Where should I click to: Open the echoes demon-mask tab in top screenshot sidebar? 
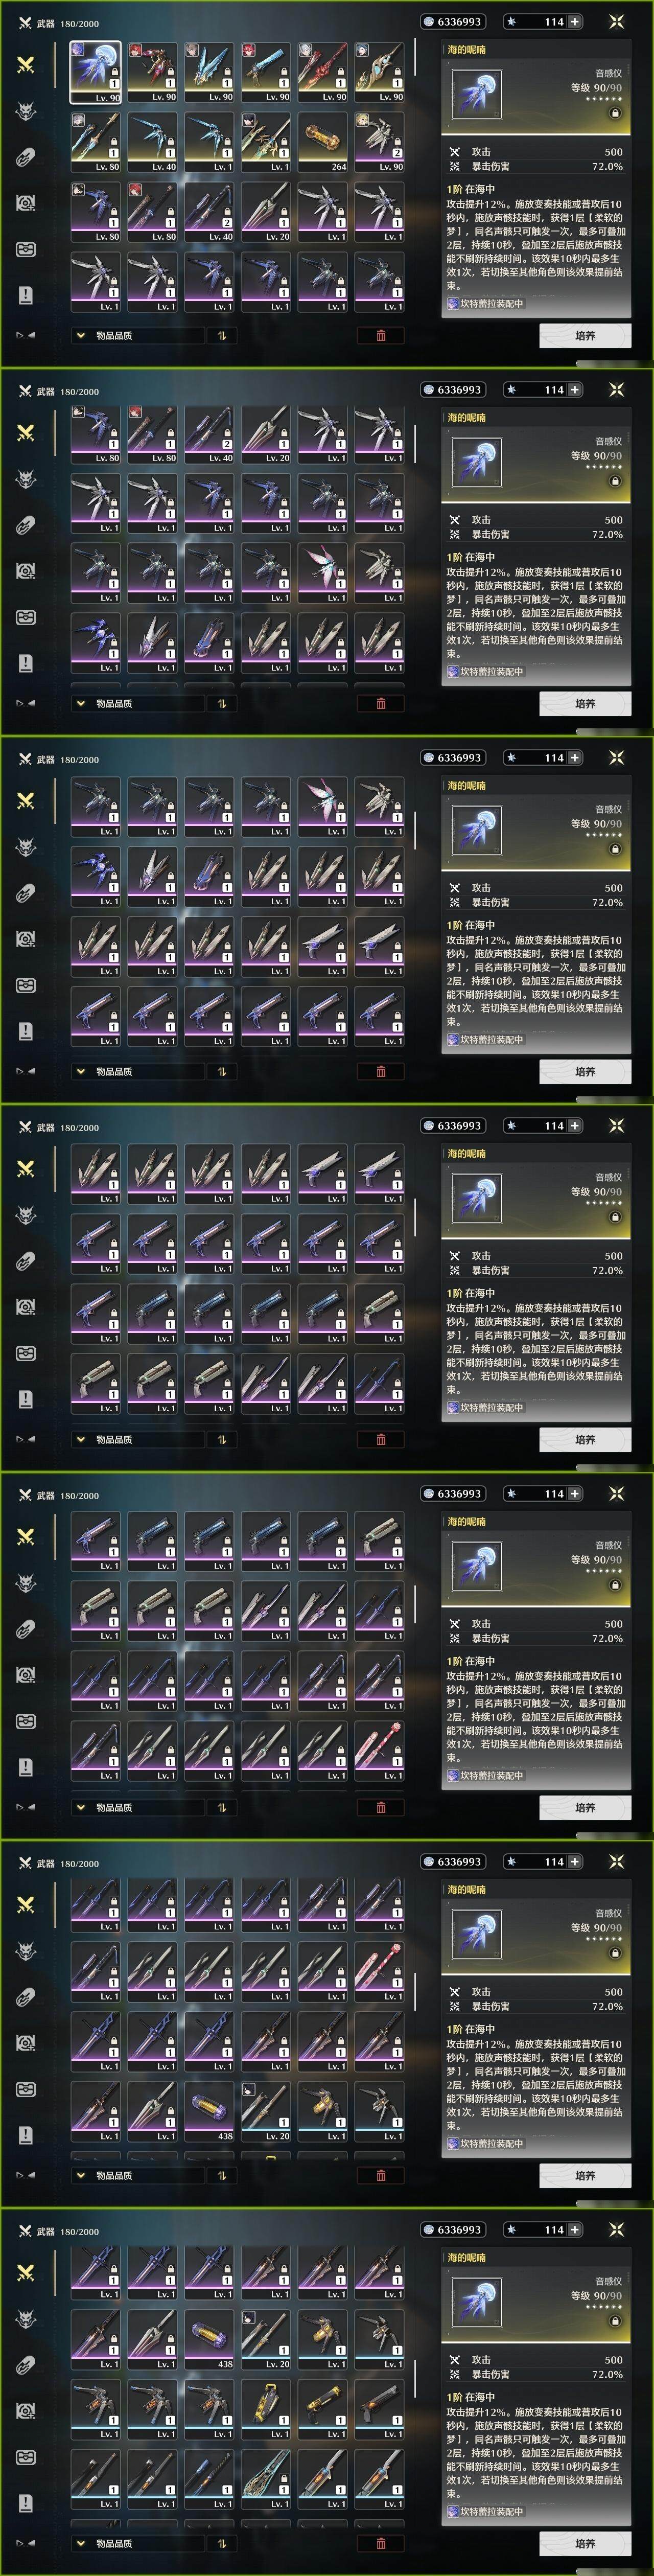26,110
